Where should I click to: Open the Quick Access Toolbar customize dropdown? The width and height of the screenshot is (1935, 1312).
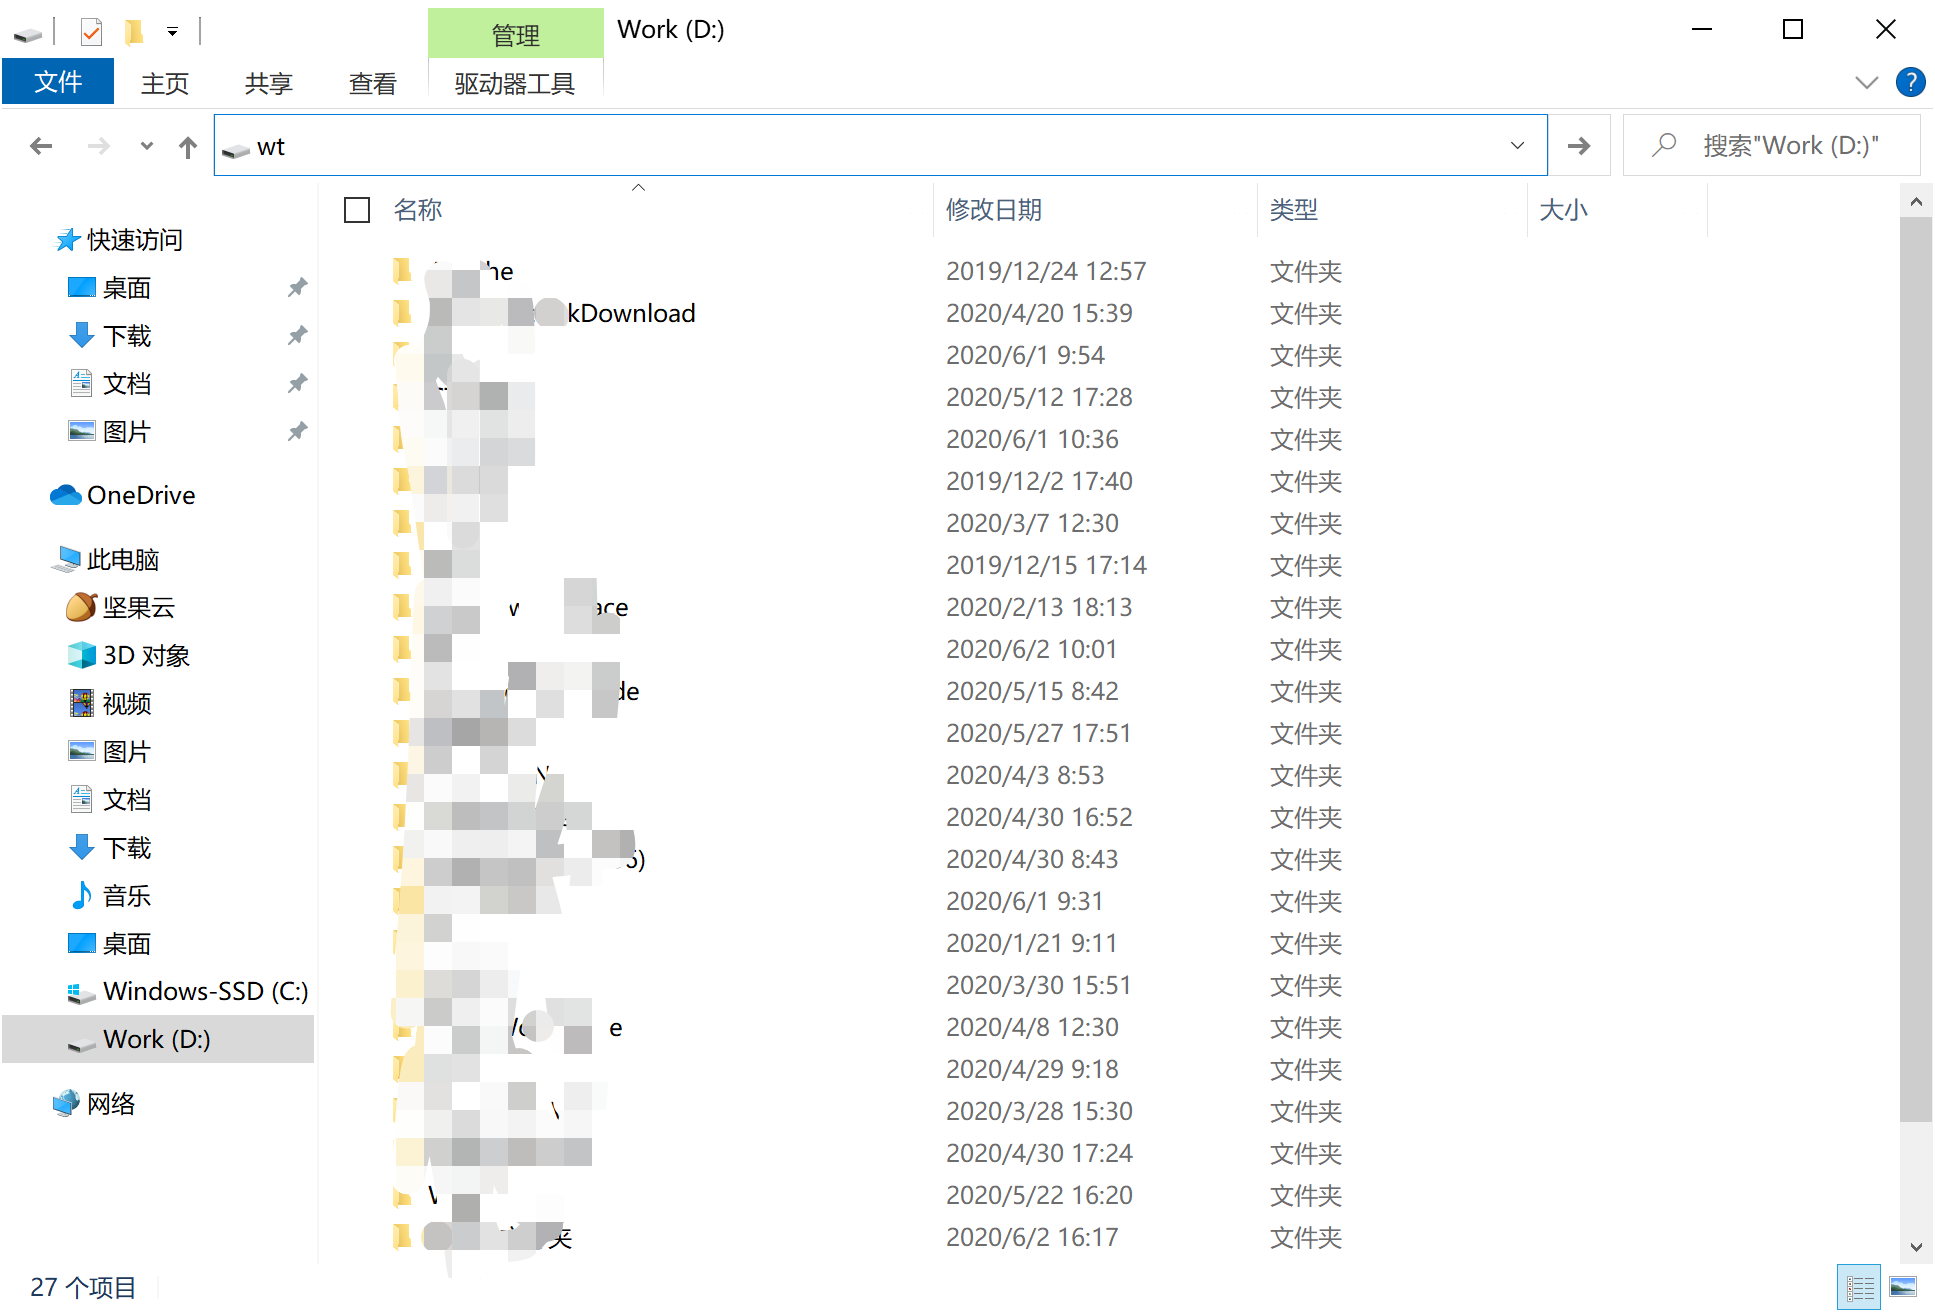point(171,31)
